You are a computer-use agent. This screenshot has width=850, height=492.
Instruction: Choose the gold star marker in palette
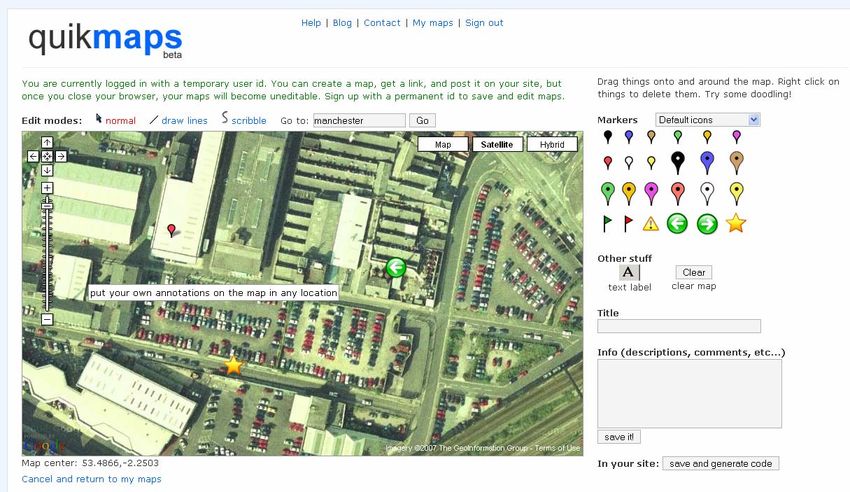coord(736,223)
